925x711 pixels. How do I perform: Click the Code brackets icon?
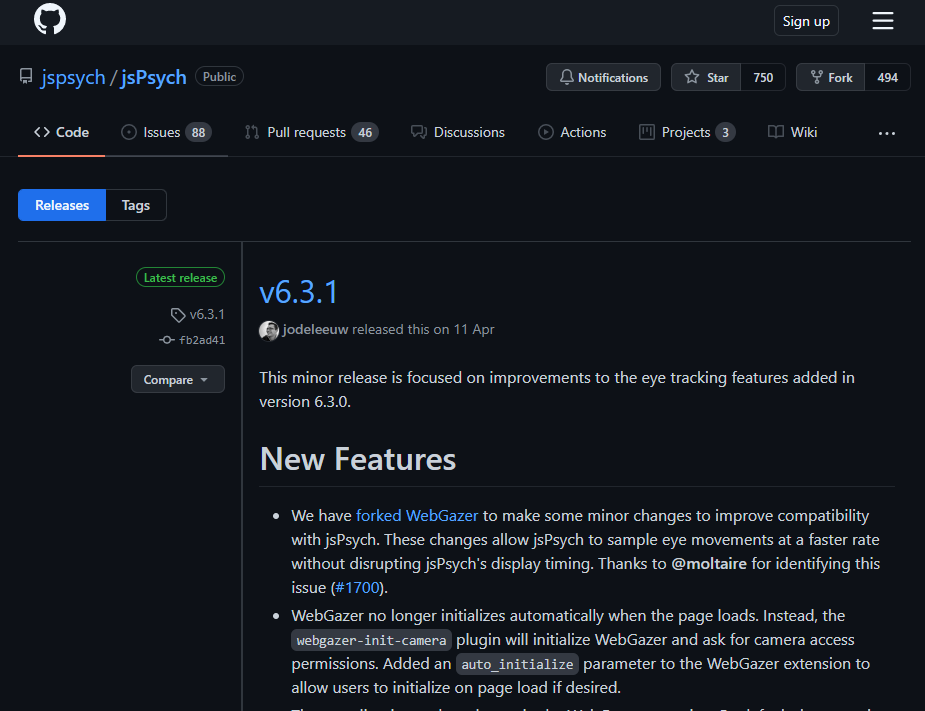tap(42, 132)
